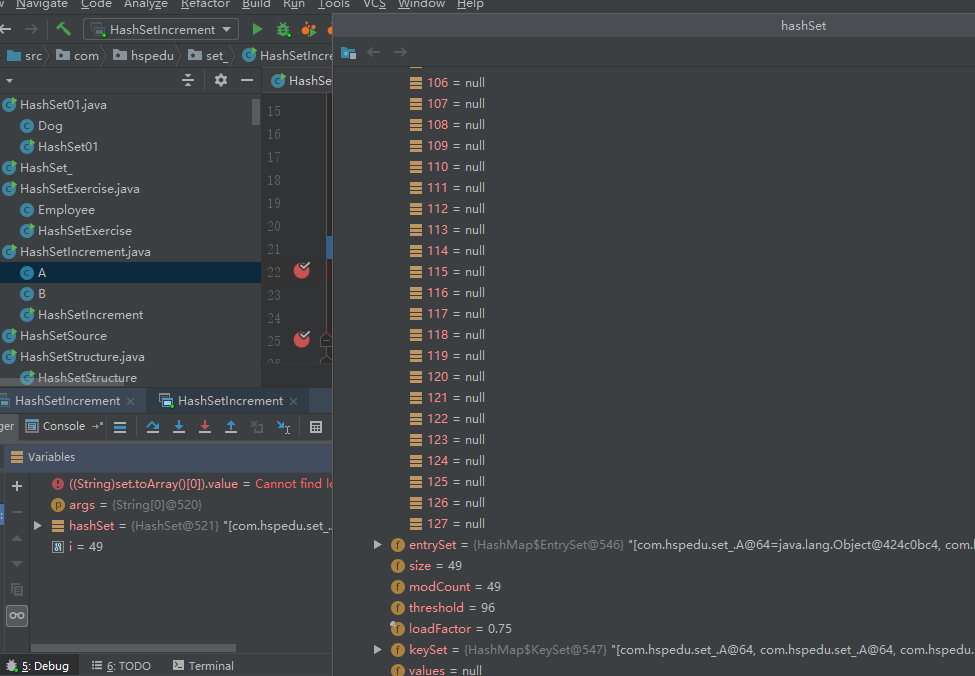This screenshot has width=975, height=676.
Task: Click the set_ breadcrumb folder
Action: (x=207, y=55)
